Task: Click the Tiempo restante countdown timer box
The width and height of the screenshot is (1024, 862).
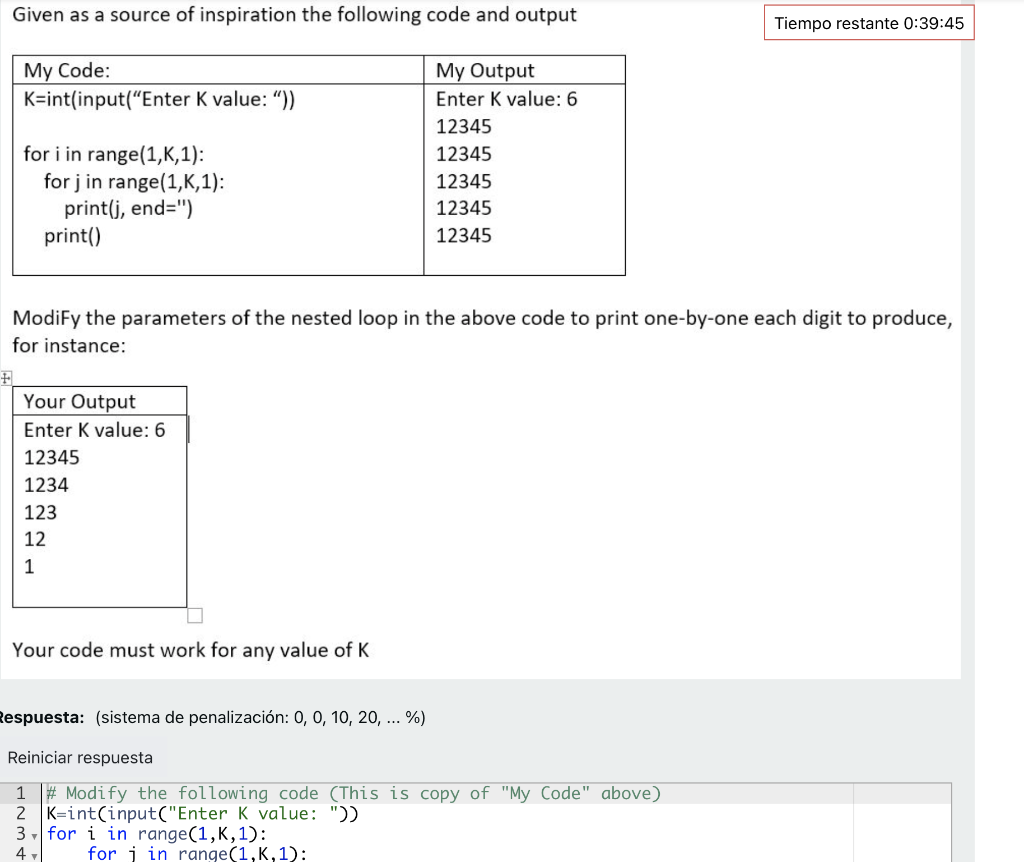Action: pos(869,23)
